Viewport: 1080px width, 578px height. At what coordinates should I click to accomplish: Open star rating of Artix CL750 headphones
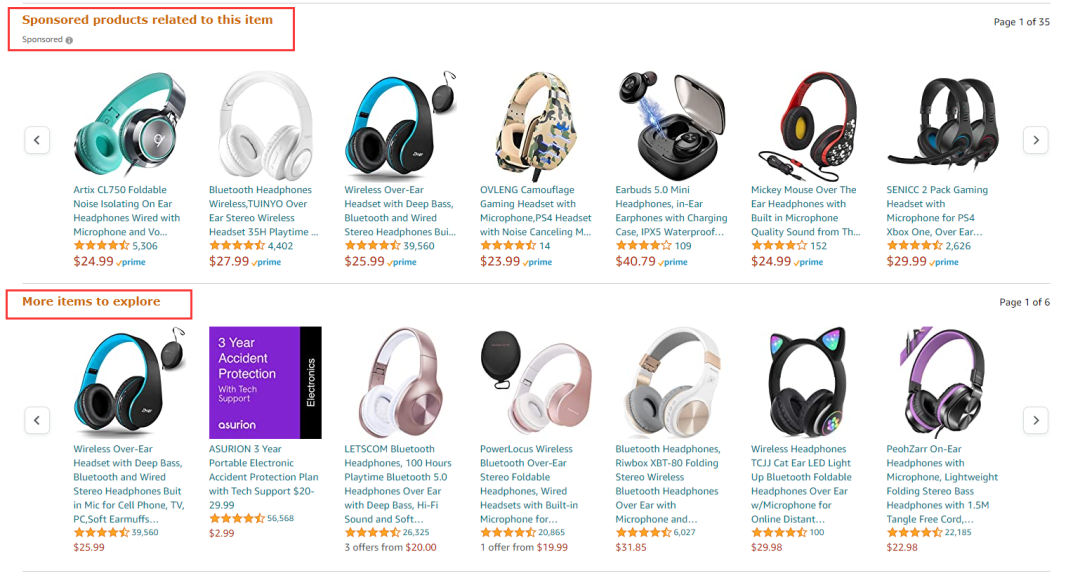click(101, 246)
